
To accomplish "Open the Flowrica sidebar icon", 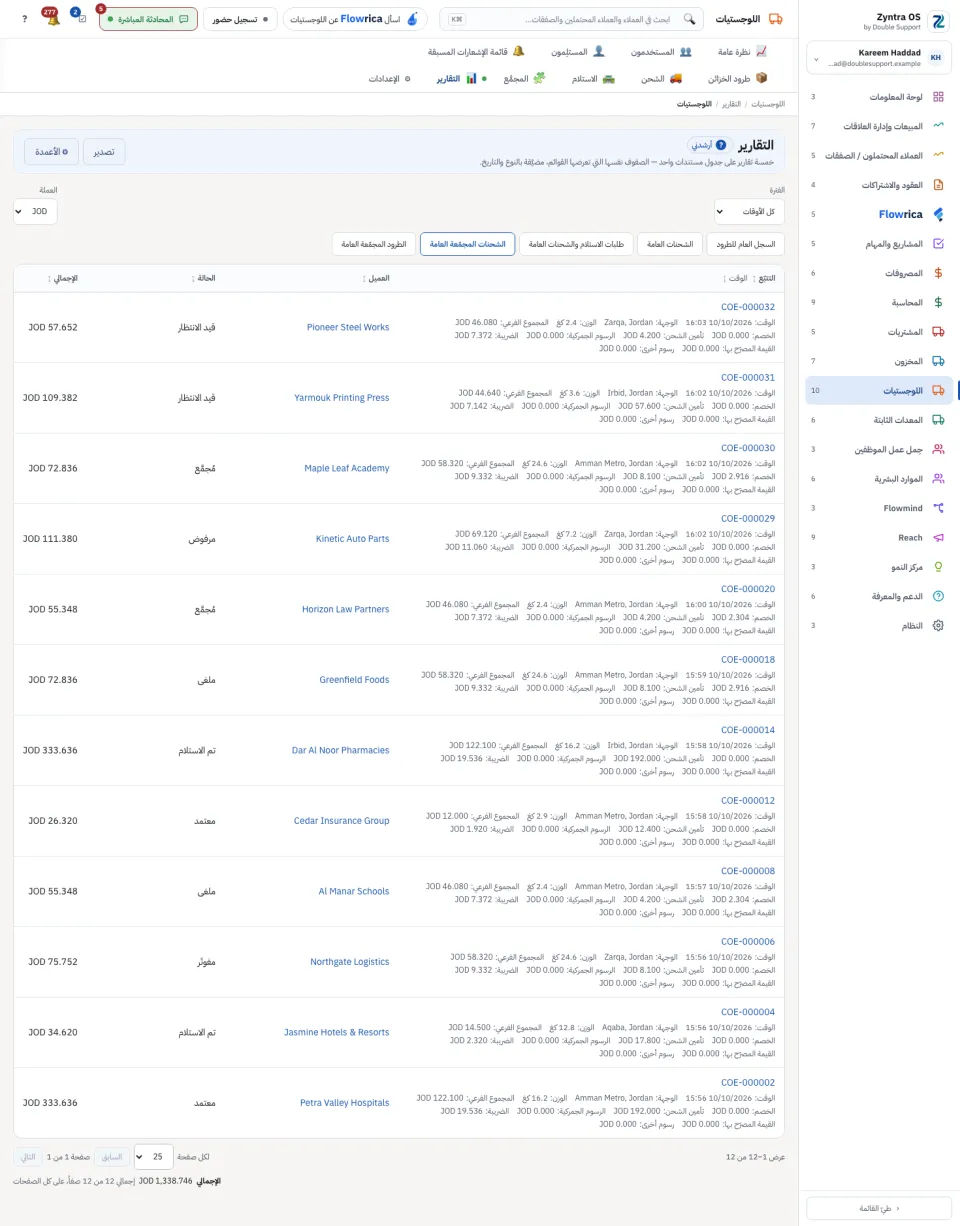I will click(x=938, y=214).
